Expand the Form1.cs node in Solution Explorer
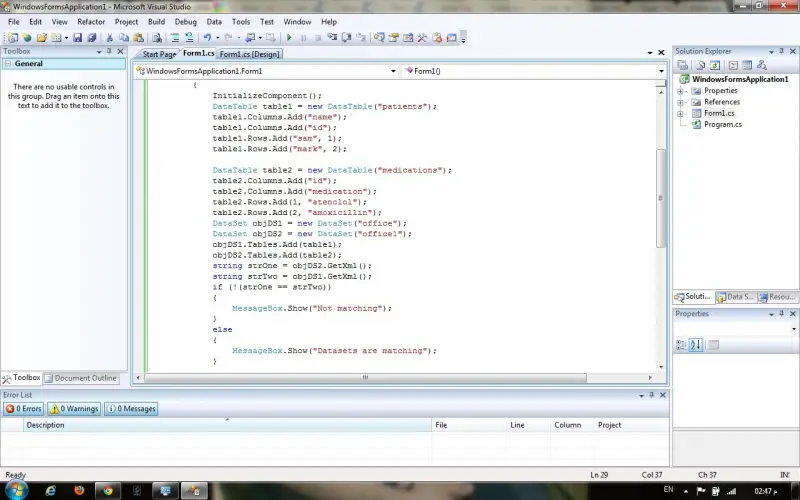Screen dimensions: 800x500 tap(680, 113)
